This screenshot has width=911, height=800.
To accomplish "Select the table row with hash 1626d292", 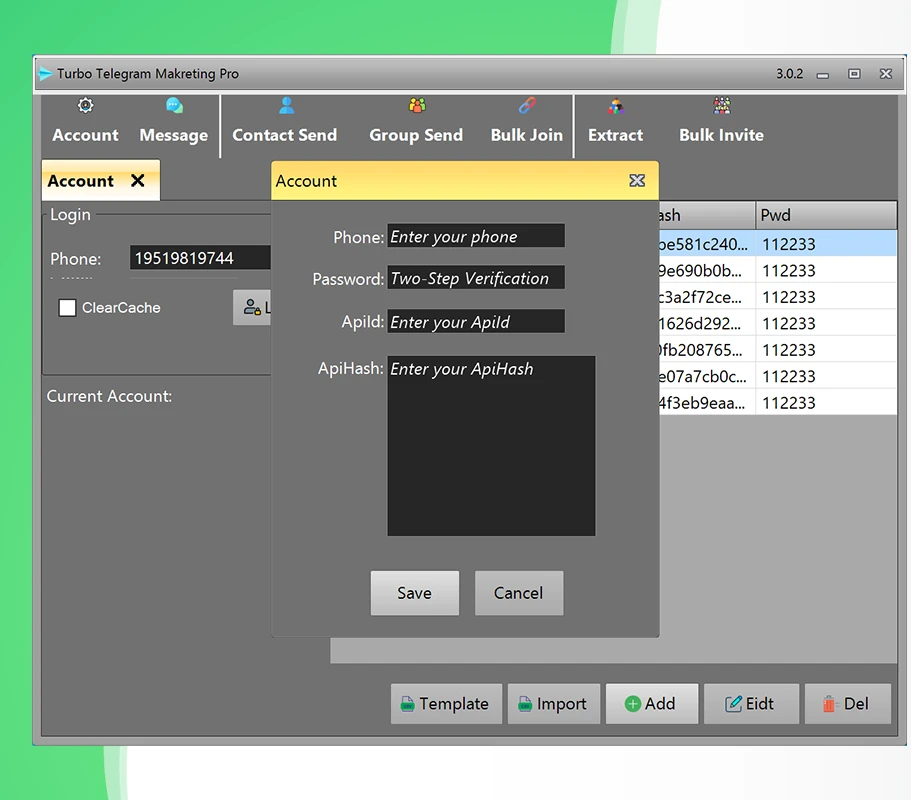I will [777, 323].
